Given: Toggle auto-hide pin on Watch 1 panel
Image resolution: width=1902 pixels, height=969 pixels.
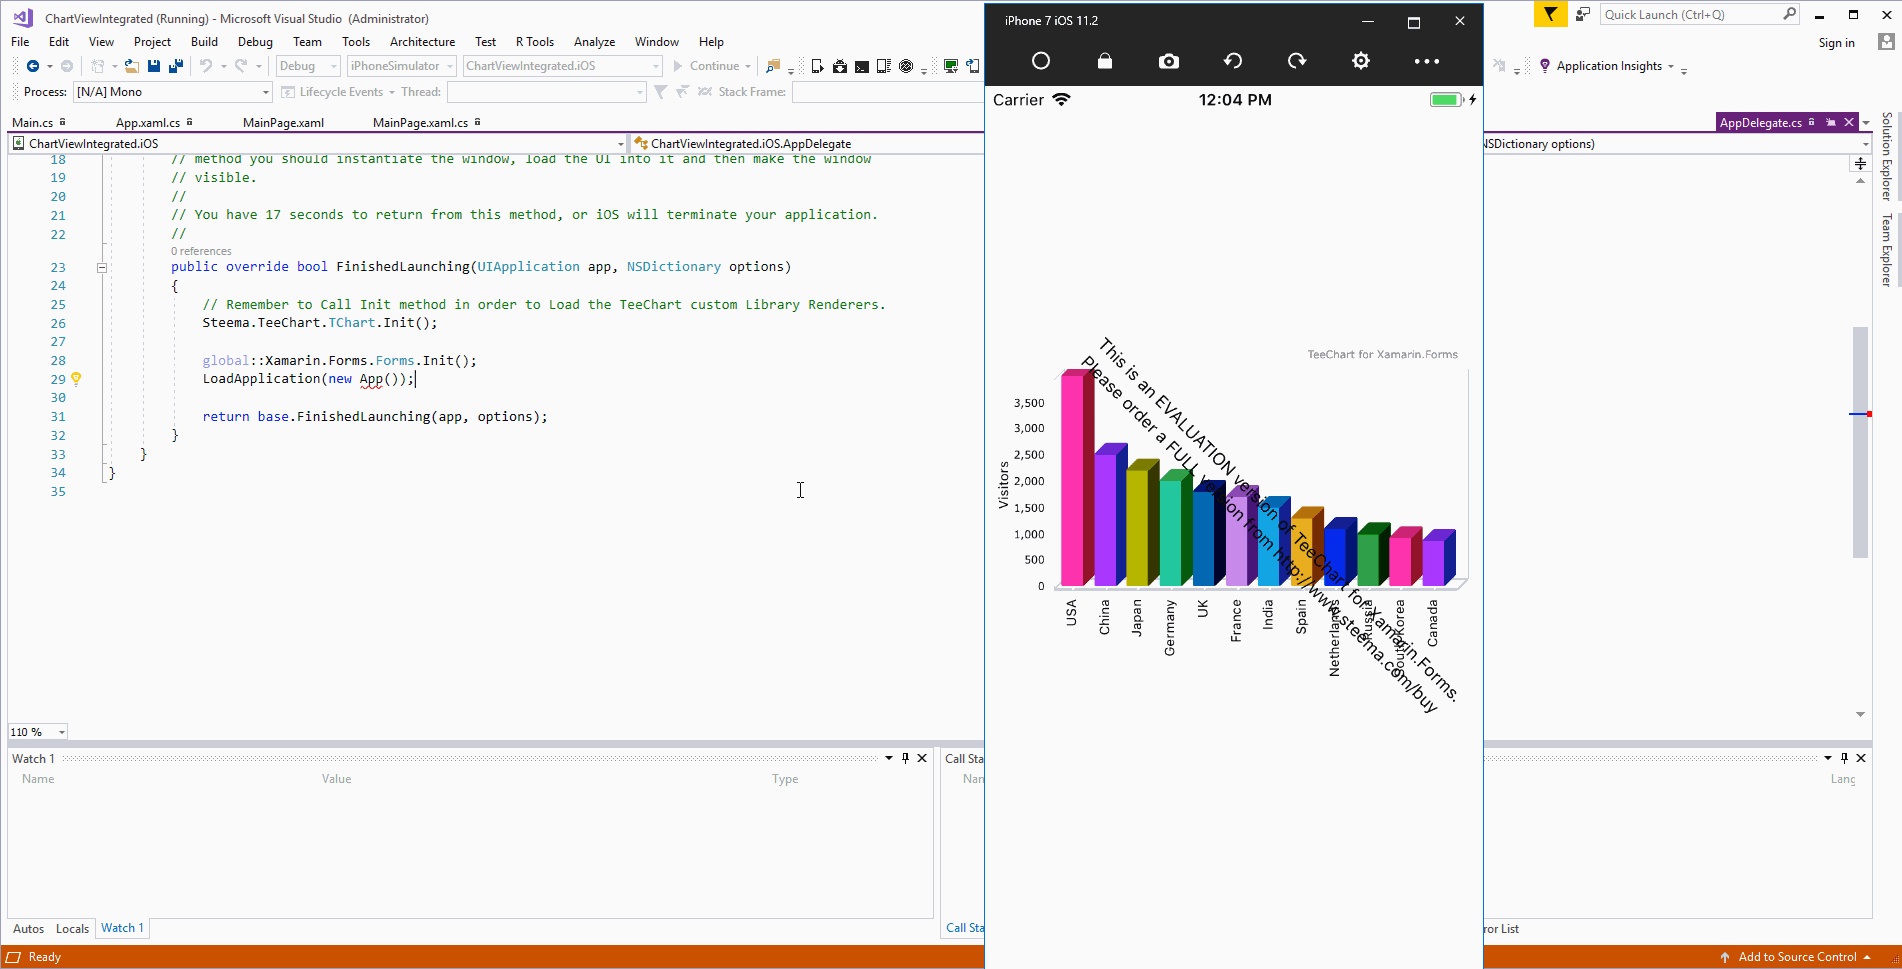Looking at the screenshot, I should pos(905,758).
